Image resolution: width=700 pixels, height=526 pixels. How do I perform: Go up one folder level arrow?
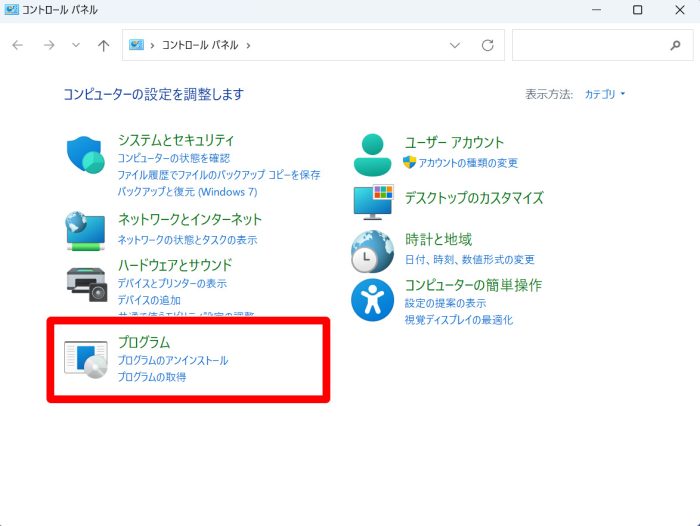tap(103, 45)
